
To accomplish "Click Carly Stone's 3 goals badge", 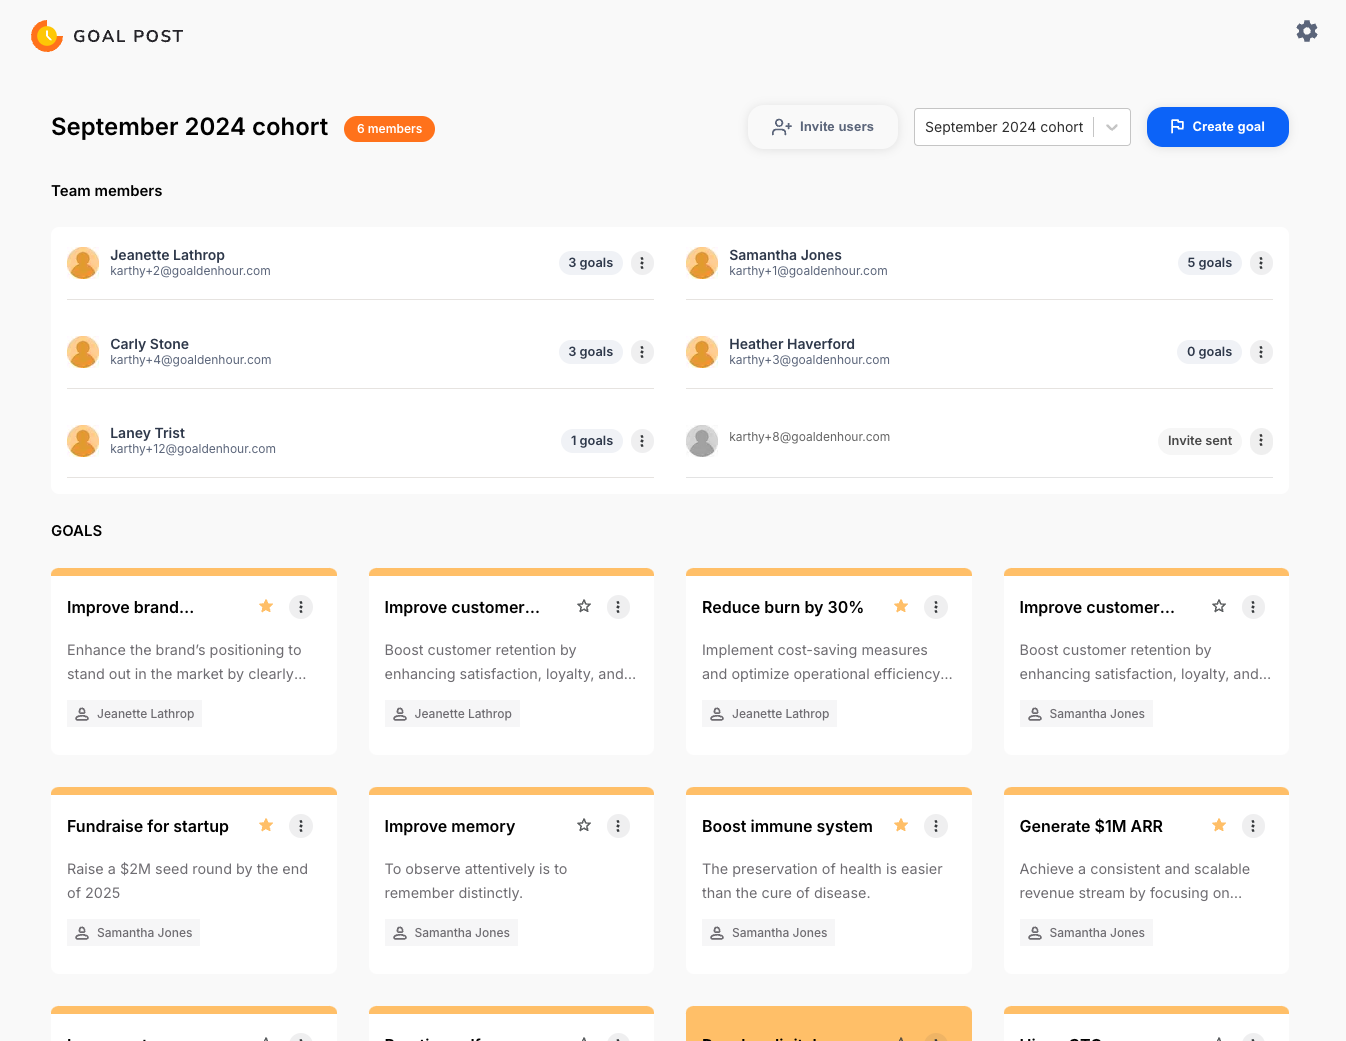I will (590, 352).
